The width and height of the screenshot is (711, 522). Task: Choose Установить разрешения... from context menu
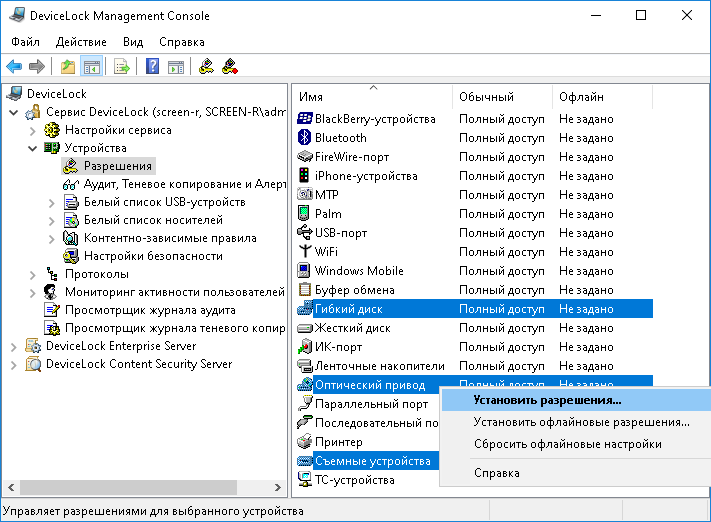547,399
